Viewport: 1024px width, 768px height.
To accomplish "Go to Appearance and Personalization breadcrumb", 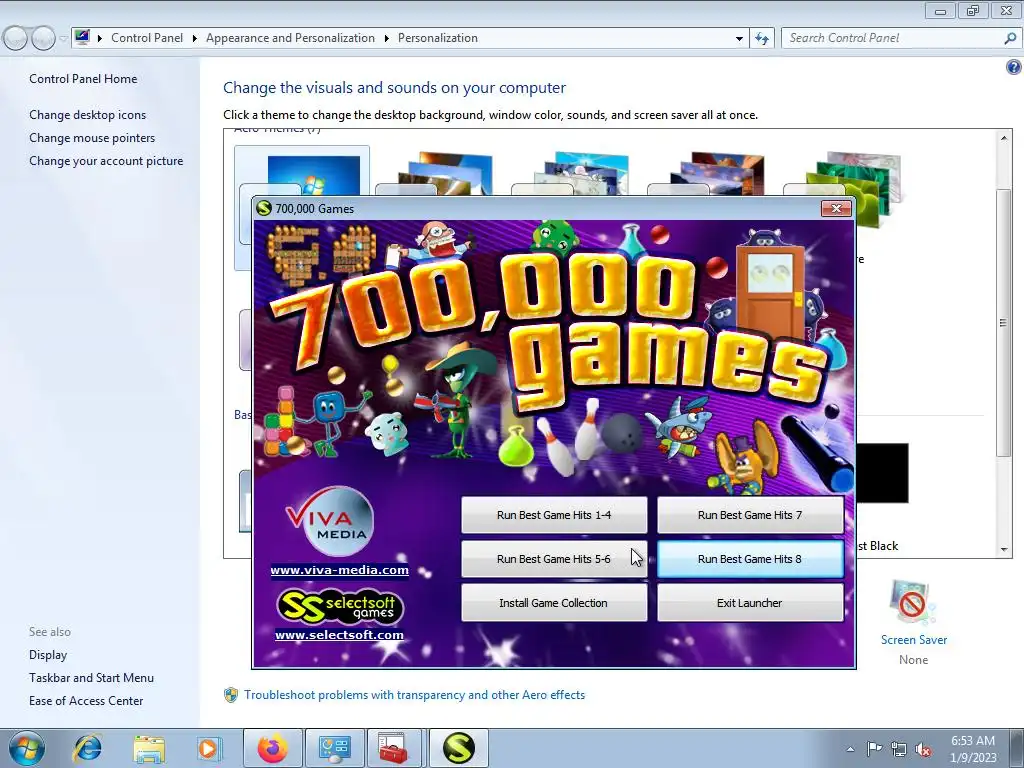I will [291, 38].
